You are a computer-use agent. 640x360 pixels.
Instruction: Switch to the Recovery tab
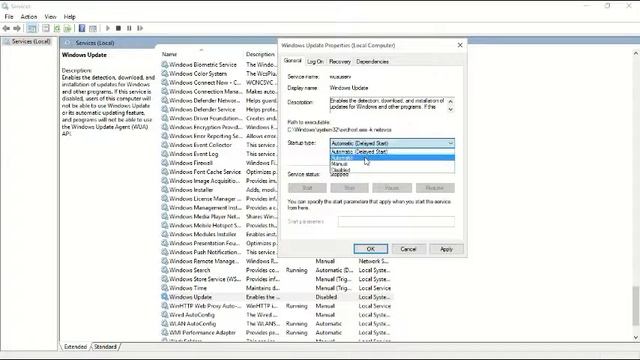340,62
